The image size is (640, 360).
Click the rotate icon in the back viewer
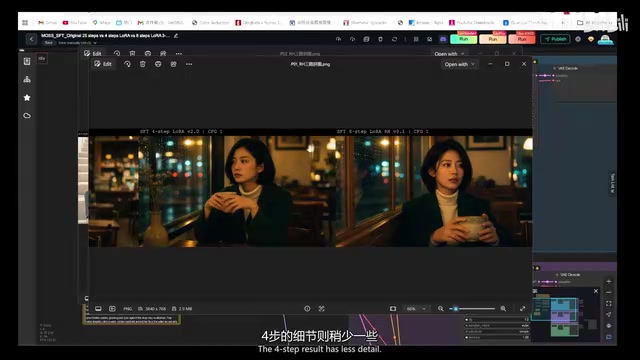coord(117,53)
